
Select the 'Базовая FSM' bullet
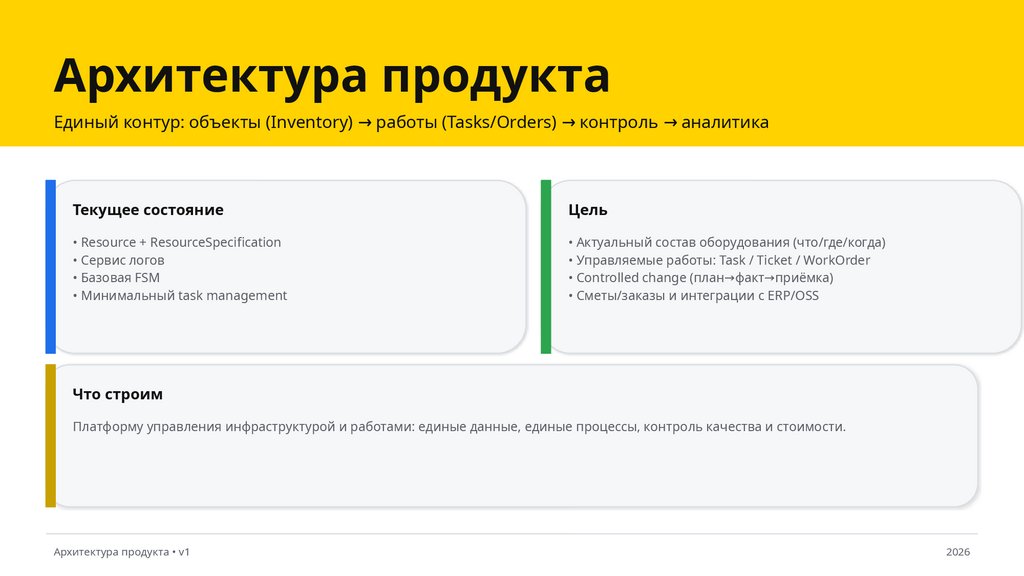pos(116,278)
